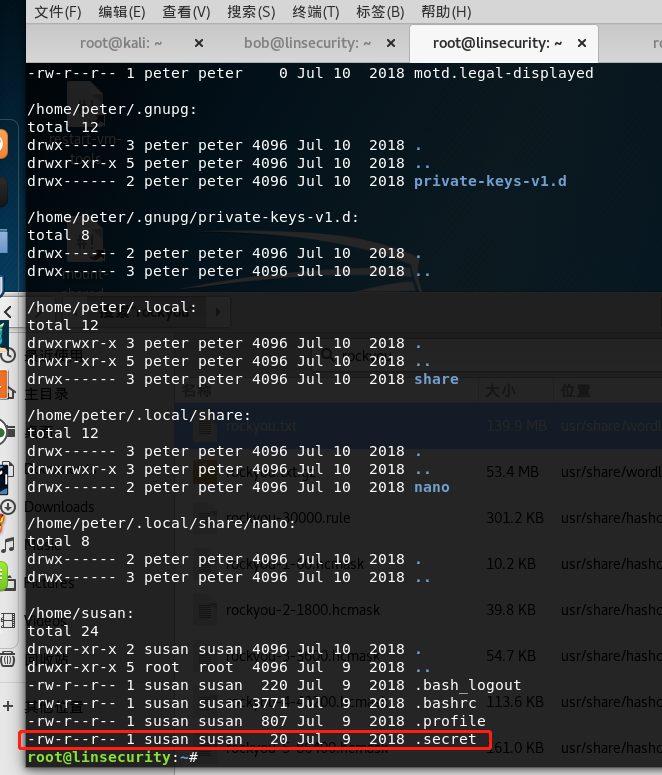
Task: Click the 53.4 MB size cell
Action: (x=512, y=472)
